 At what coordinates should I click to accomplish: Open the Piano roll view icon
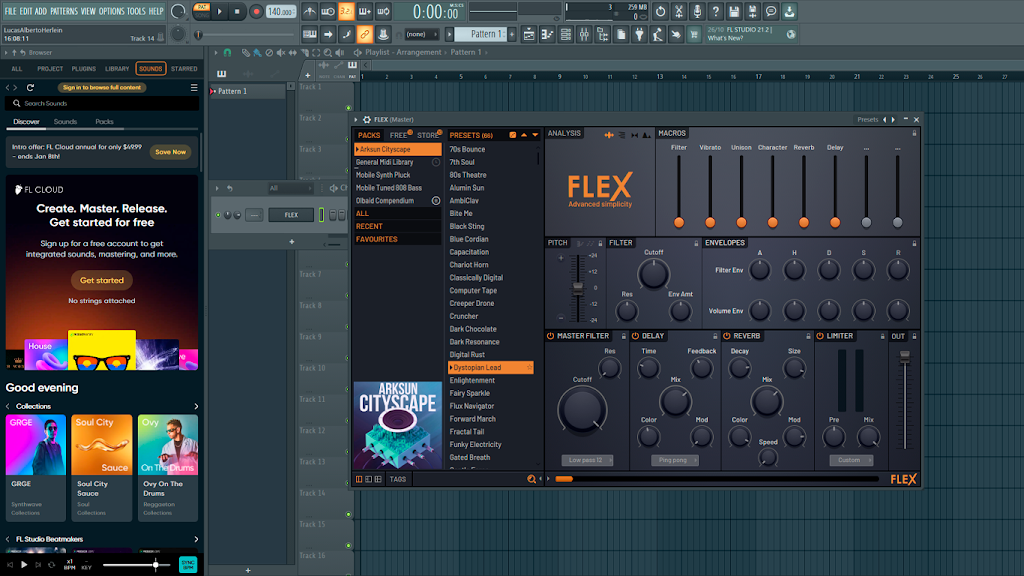[x=547, y=34]
